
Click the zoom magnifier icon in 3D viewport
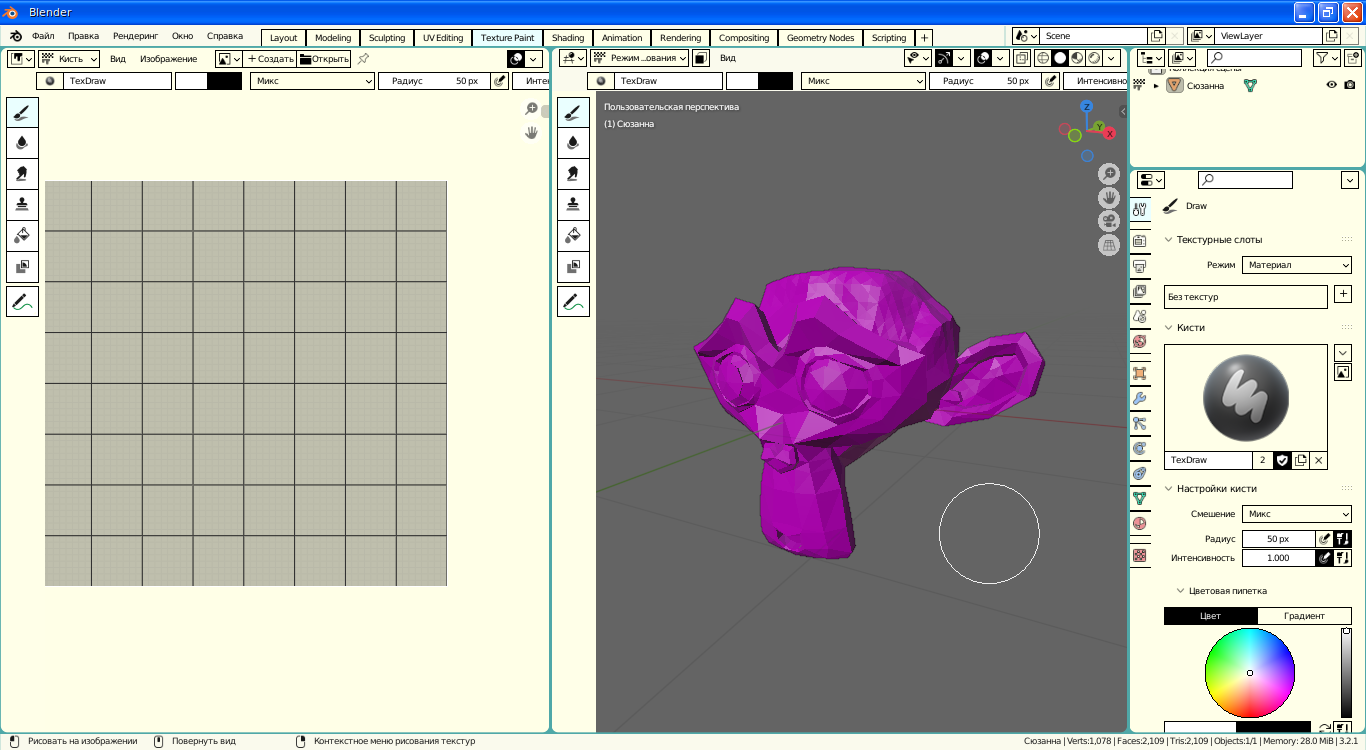tap(1109, 174)
